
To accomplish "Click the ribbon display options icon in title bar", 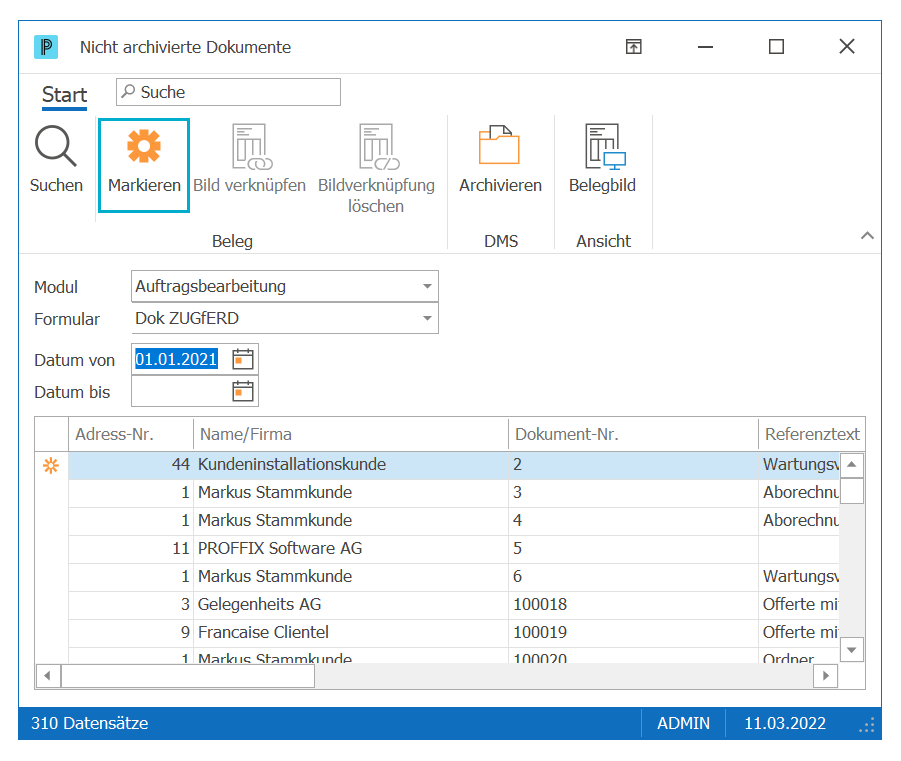I will [633, 47].
